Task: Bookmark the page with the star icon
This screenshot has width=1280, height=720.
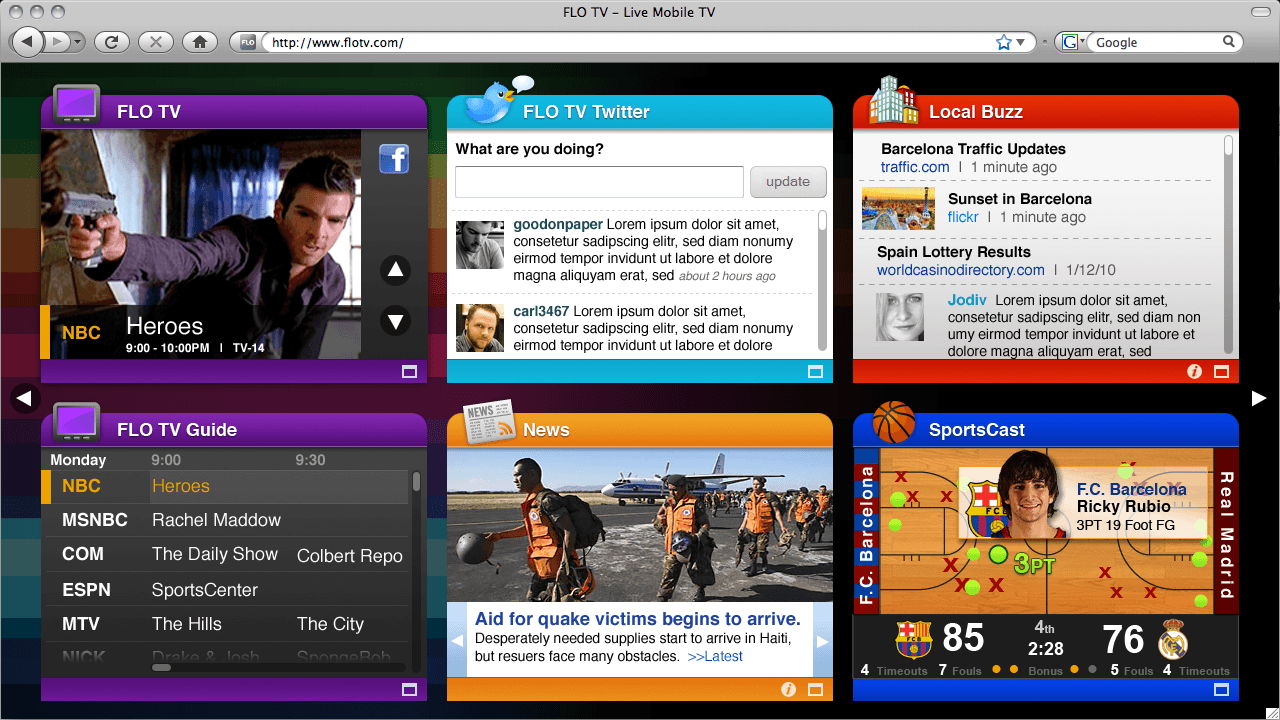Action: click(x=1004, y=42)
